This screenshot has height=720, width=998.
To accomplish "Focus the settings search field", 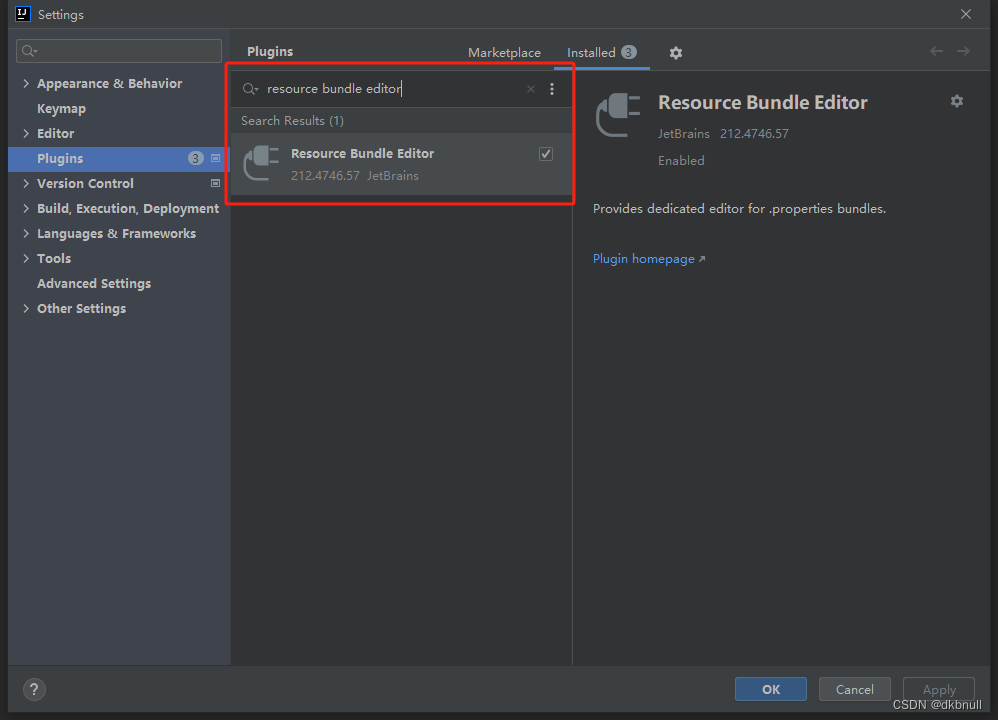I will pyautogui.click(x=119, y=51).
